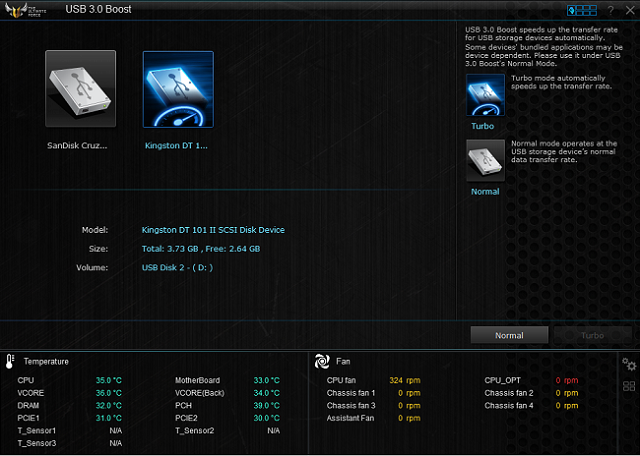Click the Normal mode drive icon
Image resolution: width=640 pixels, height=456 pixels.
[485, 160]
